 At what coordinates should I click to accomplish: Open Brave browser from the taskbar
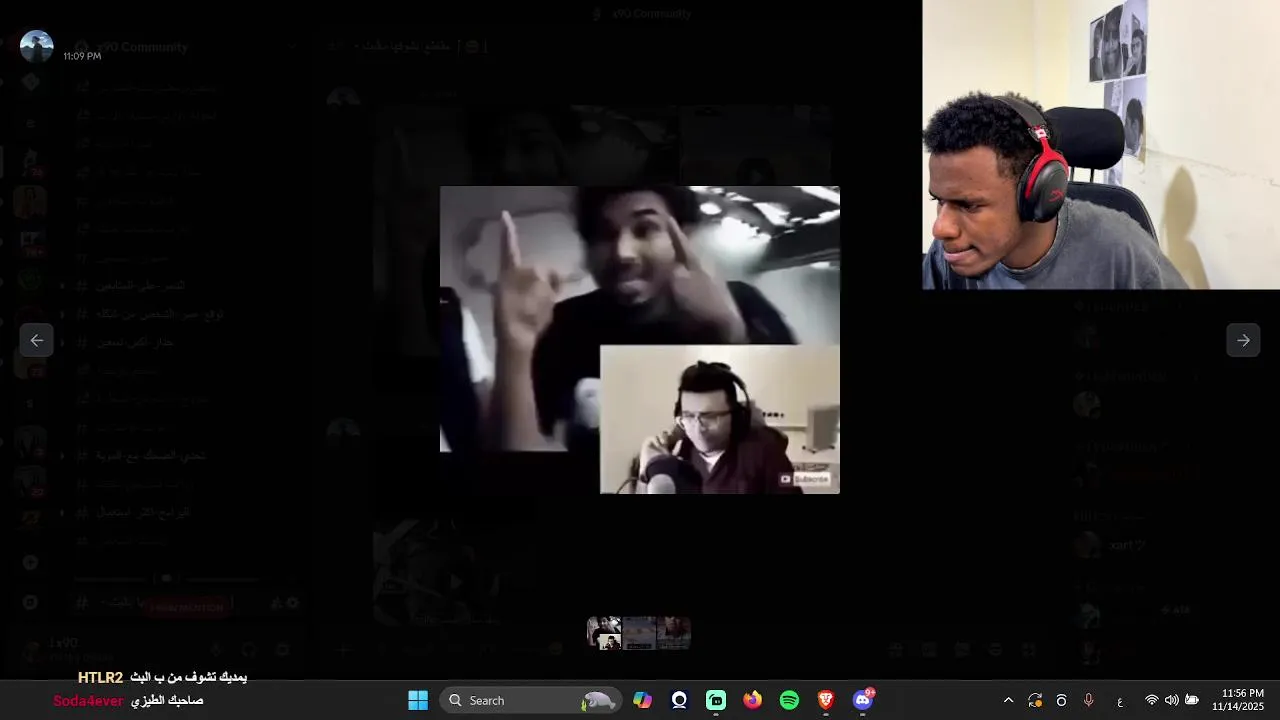coord(826,700)
